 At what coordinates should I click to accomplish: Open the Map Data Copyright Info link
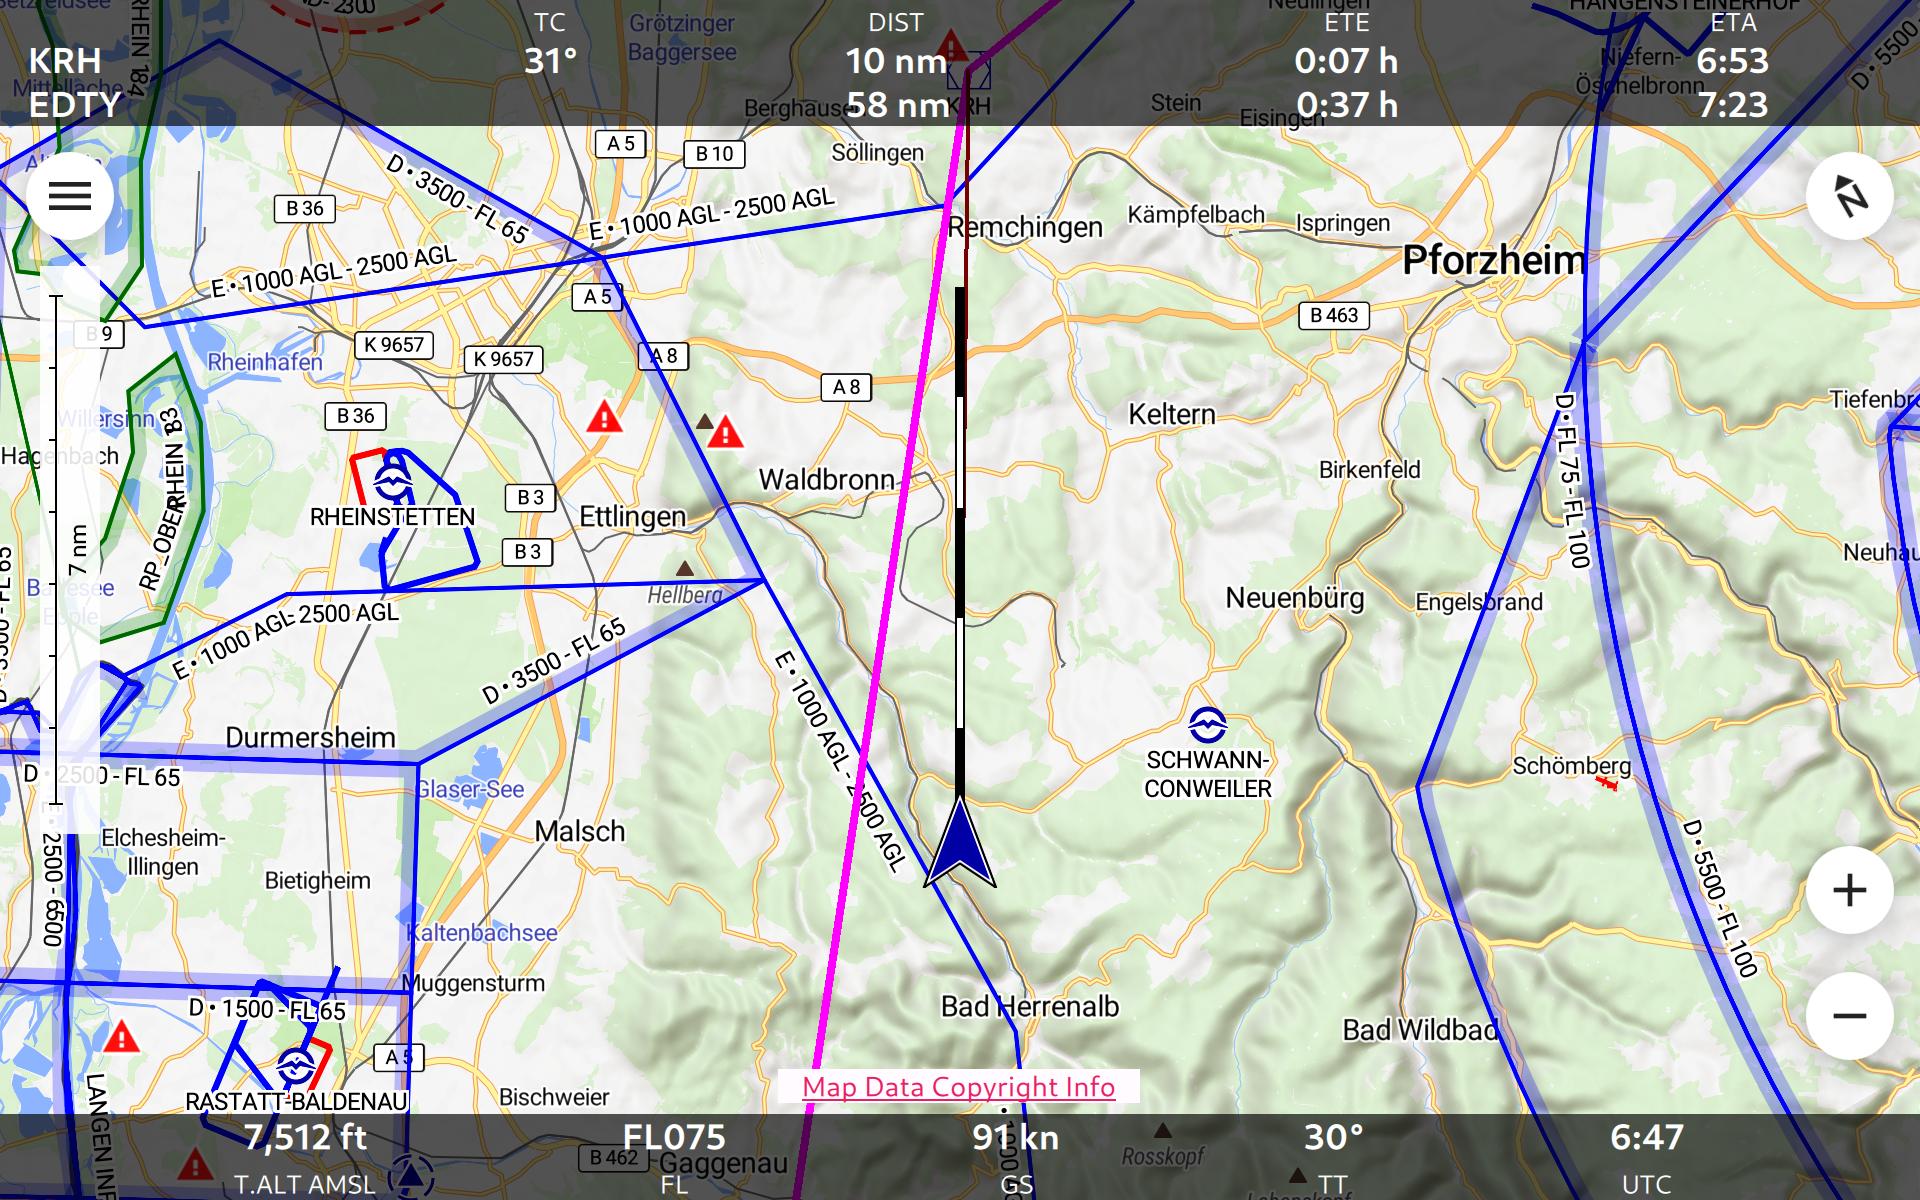tap(958, 1087)
